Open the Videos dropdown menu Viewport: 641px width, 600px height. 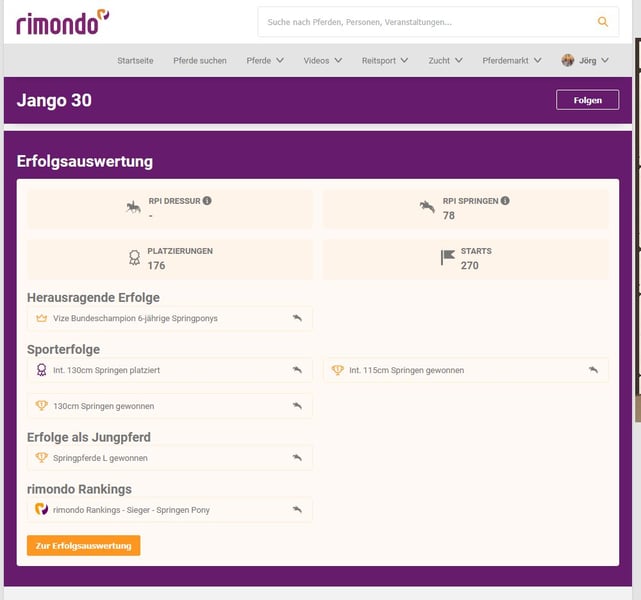(323, 61)
